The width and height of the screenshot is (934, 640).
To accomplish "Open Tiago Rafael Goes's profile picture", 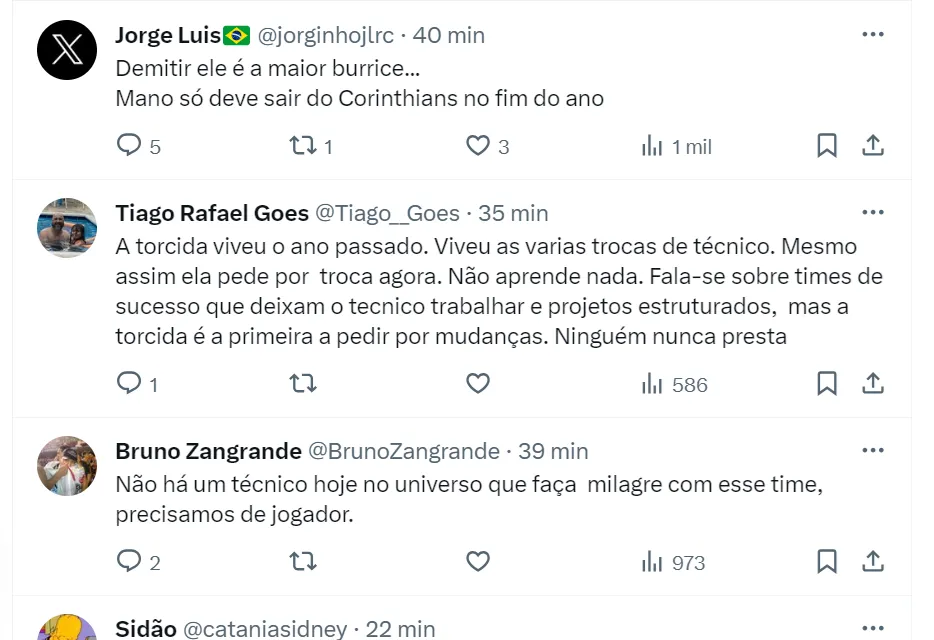I will point(67,228).
